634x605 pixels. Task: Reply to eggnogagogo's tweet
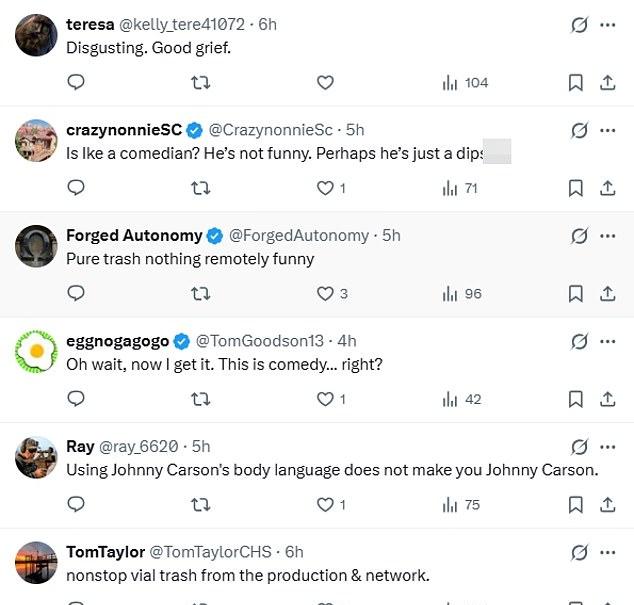click(x=76, y=399)
